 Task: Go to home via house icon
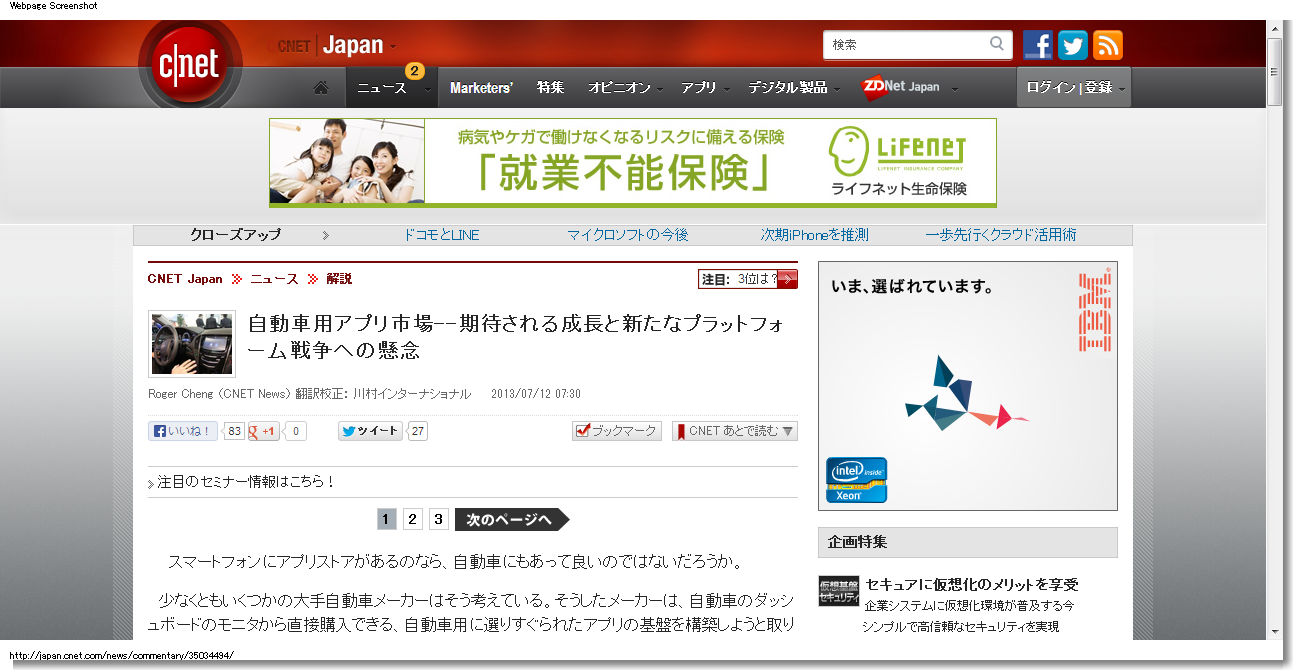(321, 88)
